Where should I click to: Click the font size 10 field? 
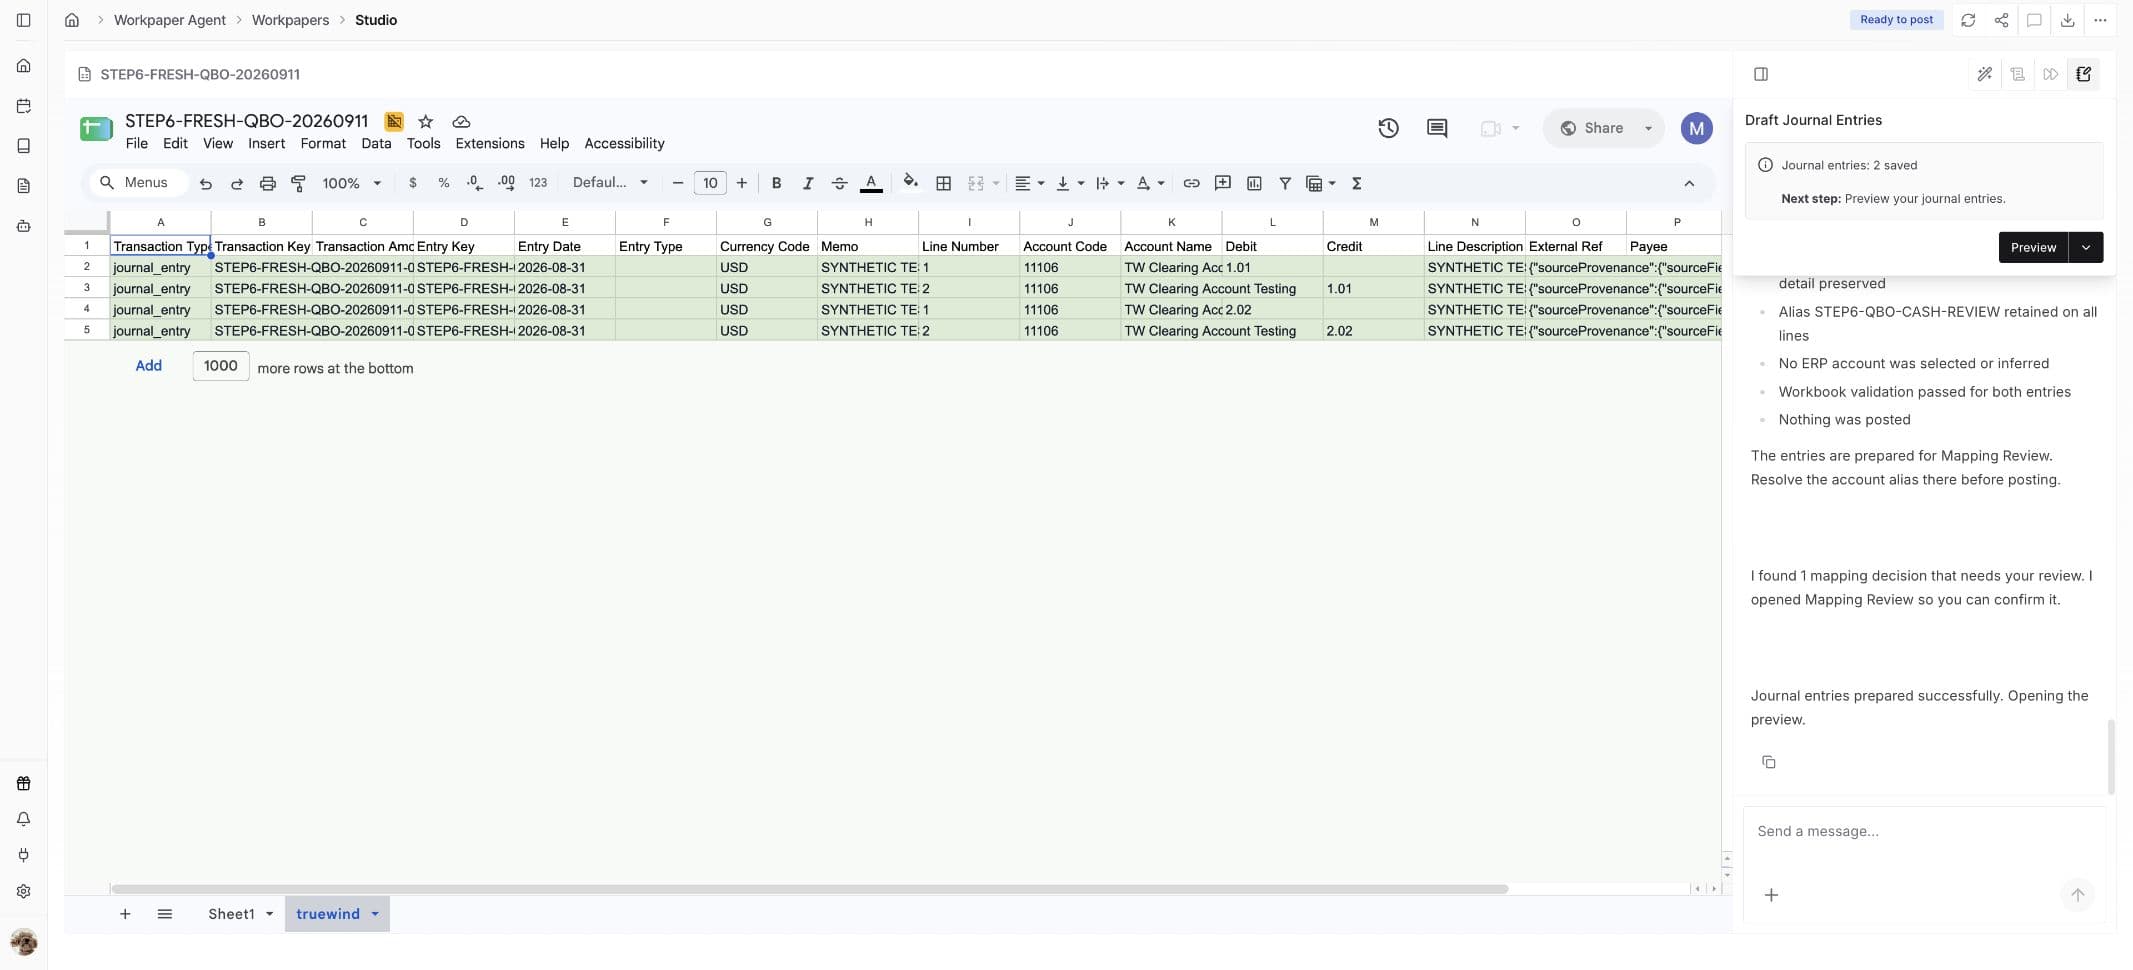click(710, 183)
